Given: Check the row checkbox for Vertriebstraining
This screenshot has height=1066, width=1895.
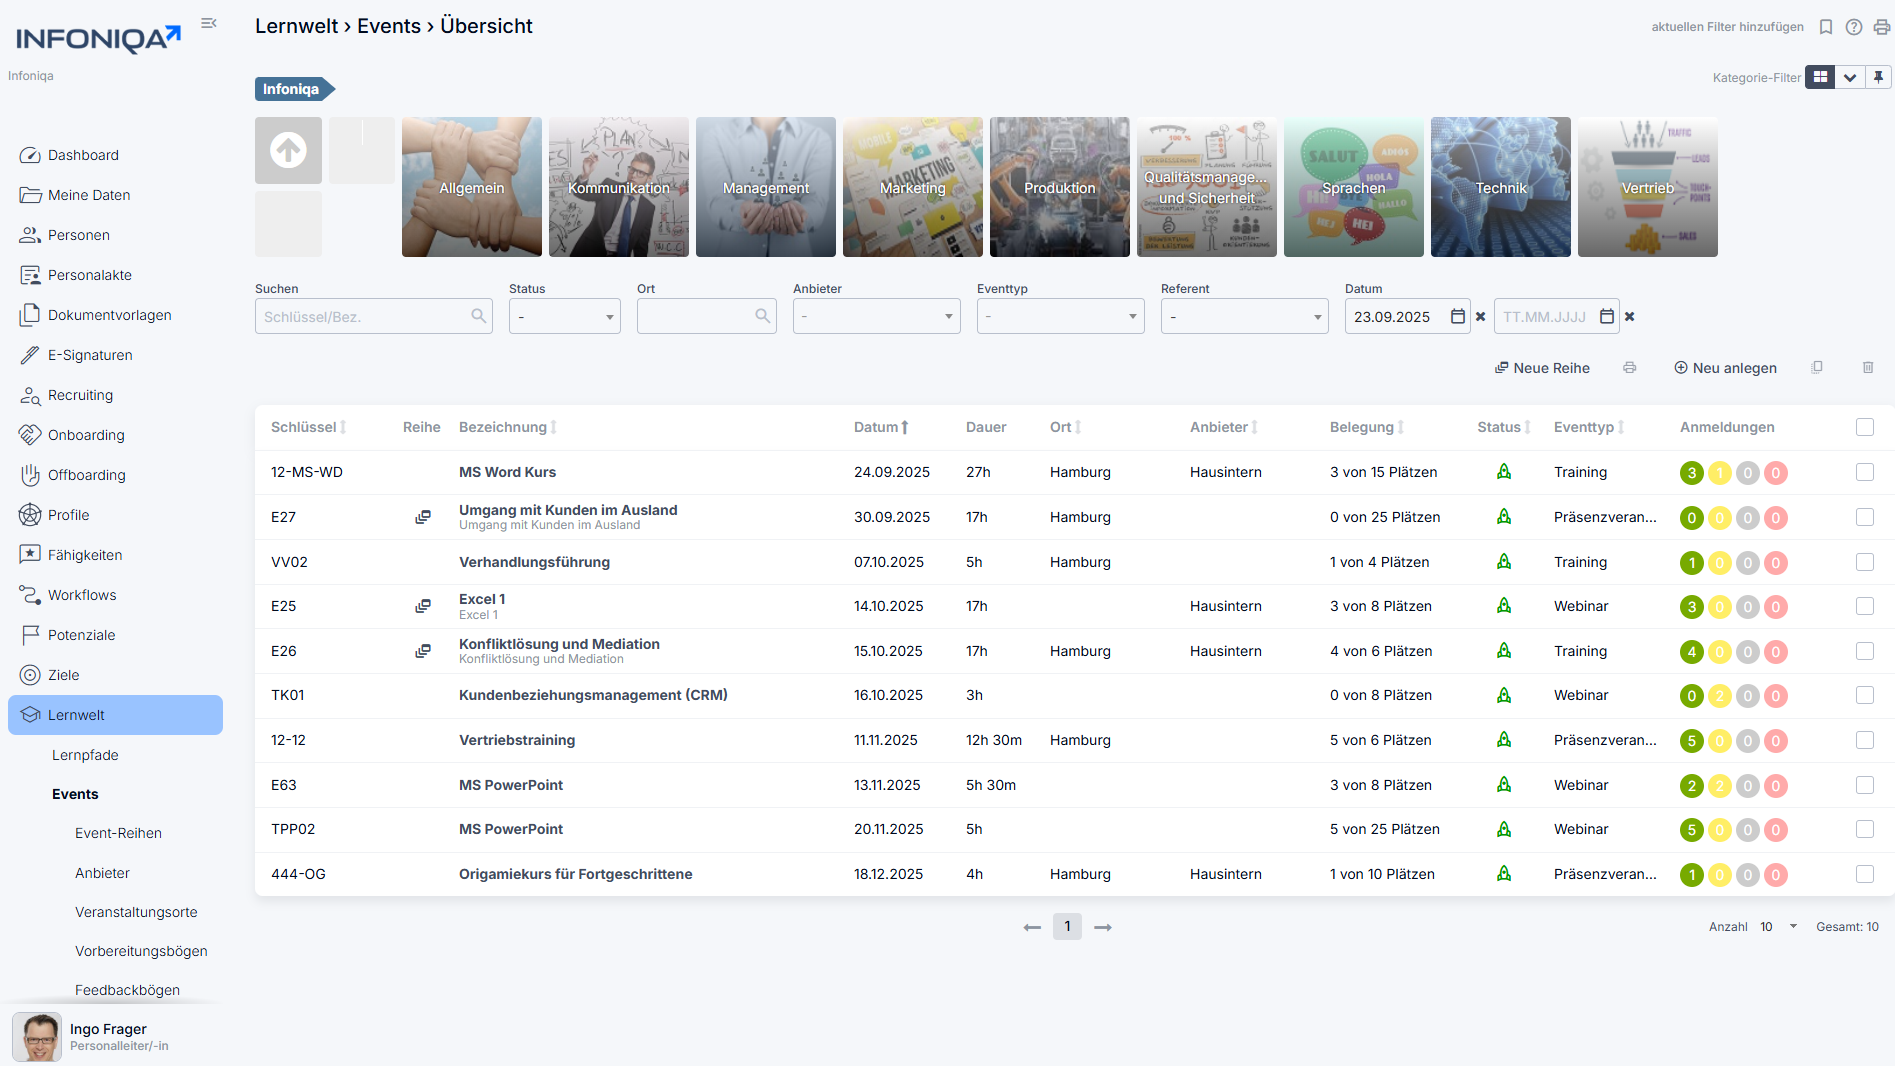Looking at the screenshot, I should pyautogui.click(x=1864, y=740).
